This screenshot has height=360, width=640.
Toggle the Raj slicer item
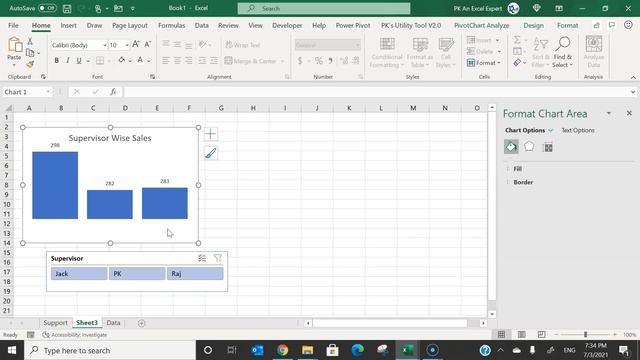(x=195, y=273)
